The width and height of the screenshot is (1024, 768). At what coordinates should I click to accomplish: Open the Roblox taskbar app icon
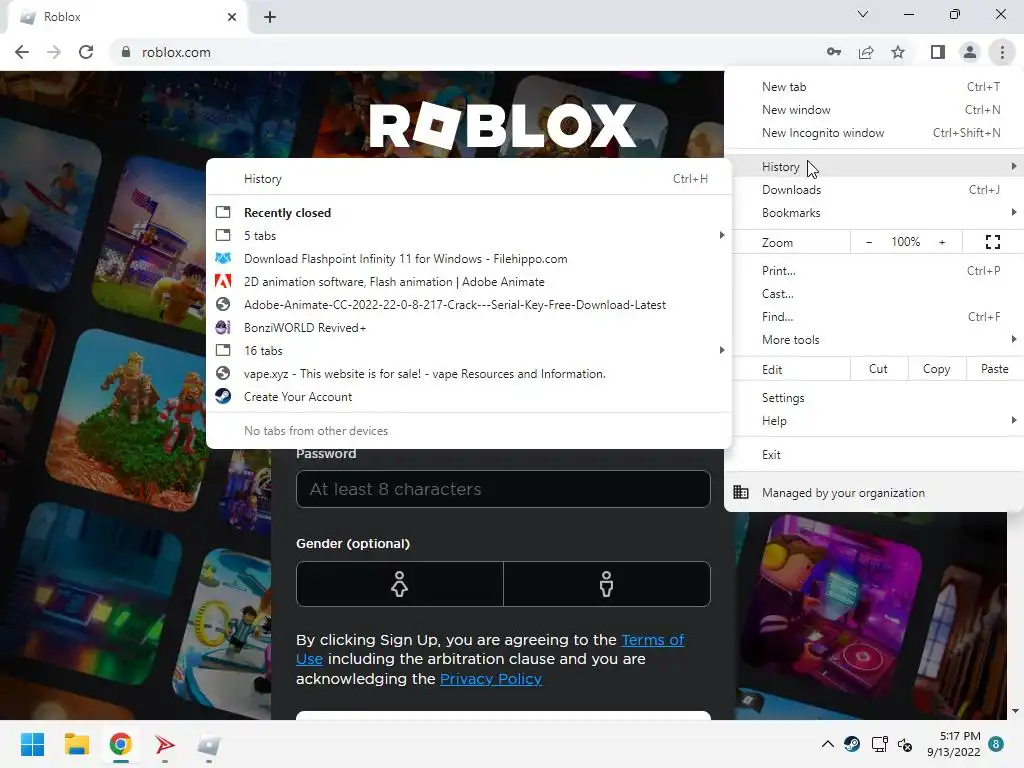point(209,744)
